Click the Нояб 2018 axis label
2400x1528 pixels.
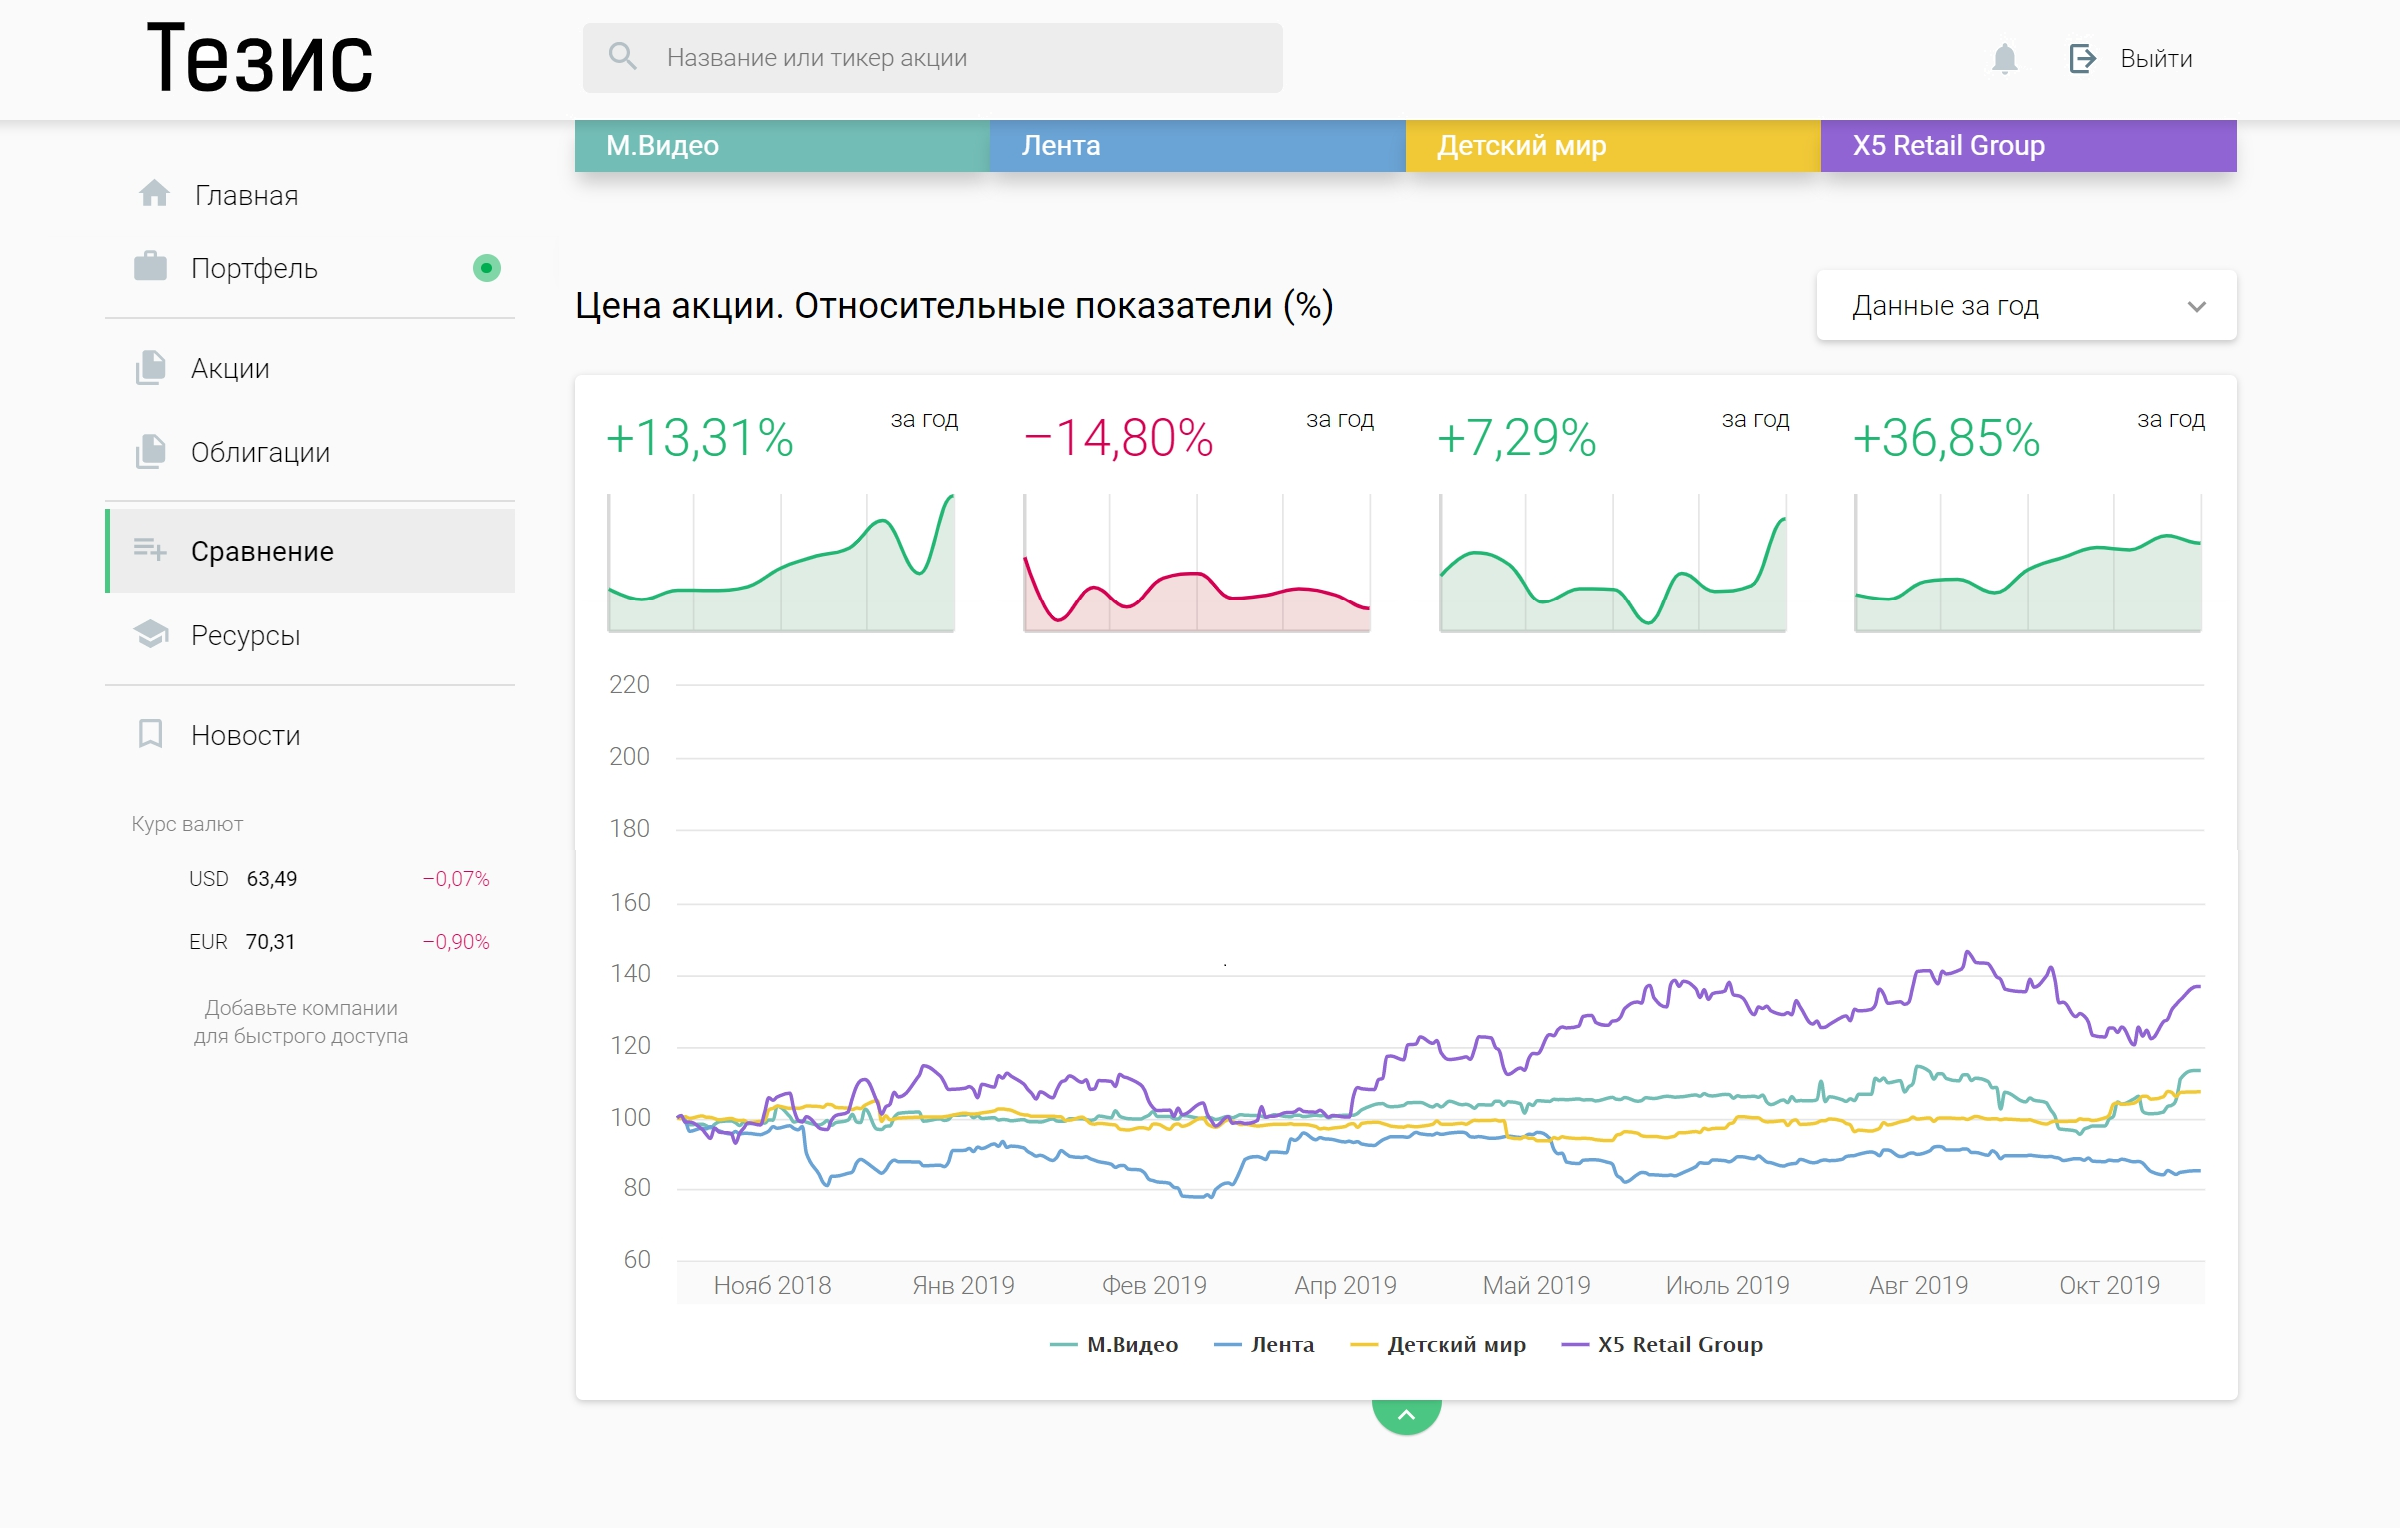tap(772, 1285)
